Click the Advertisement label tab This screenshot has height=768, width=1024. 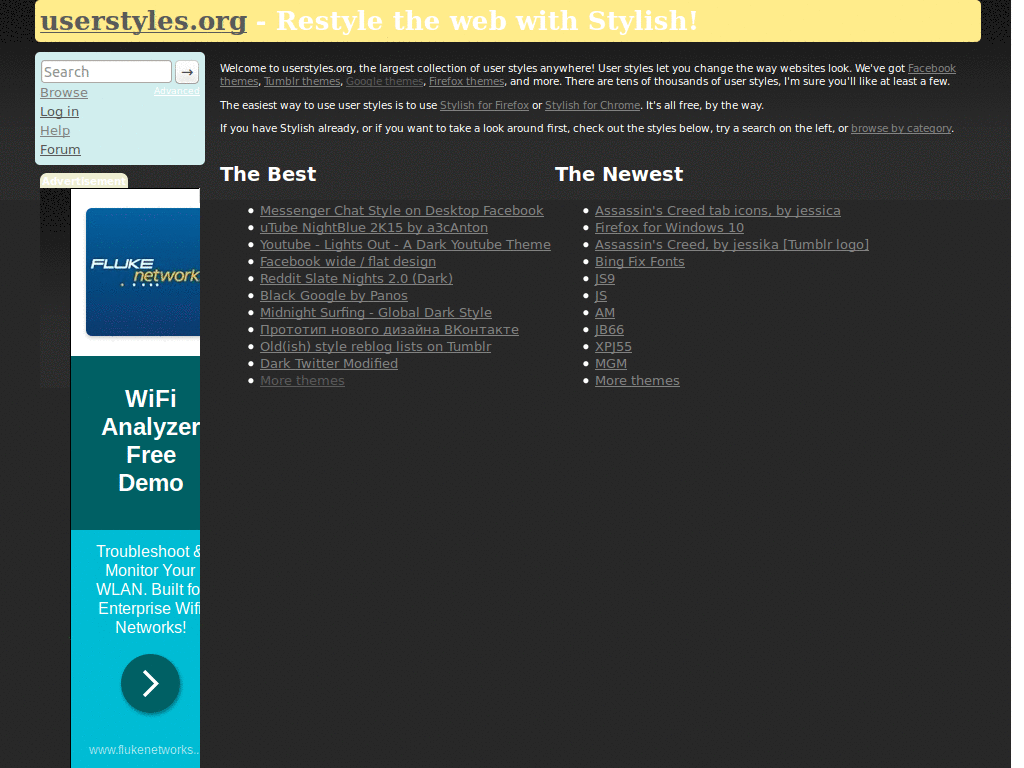pyautogui.click(x=84, y=181)
